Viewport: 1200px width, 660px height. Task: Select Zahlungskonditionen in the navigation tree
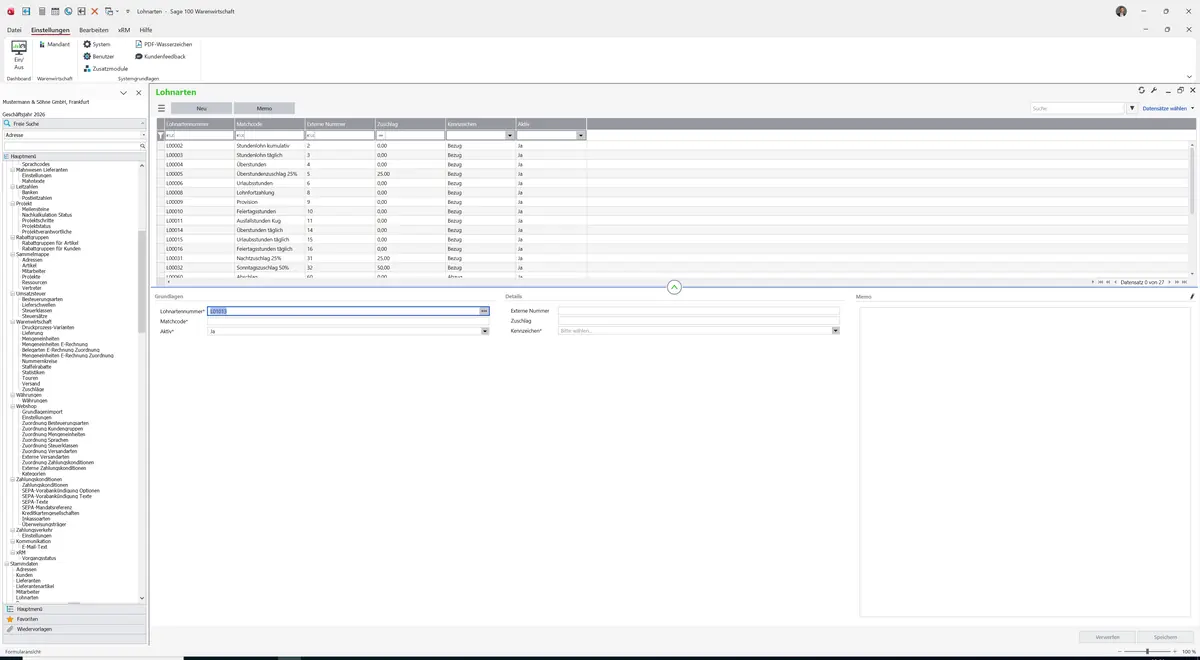coord(45,485)
